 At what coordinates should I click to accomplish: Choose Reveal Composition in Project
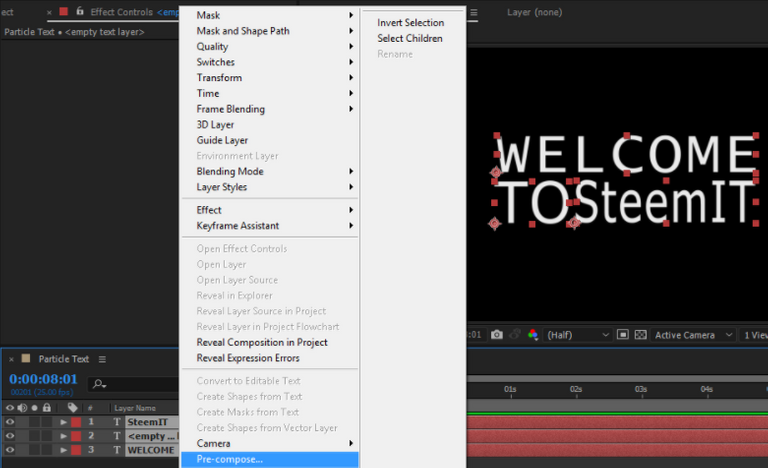tap(270, 343)
